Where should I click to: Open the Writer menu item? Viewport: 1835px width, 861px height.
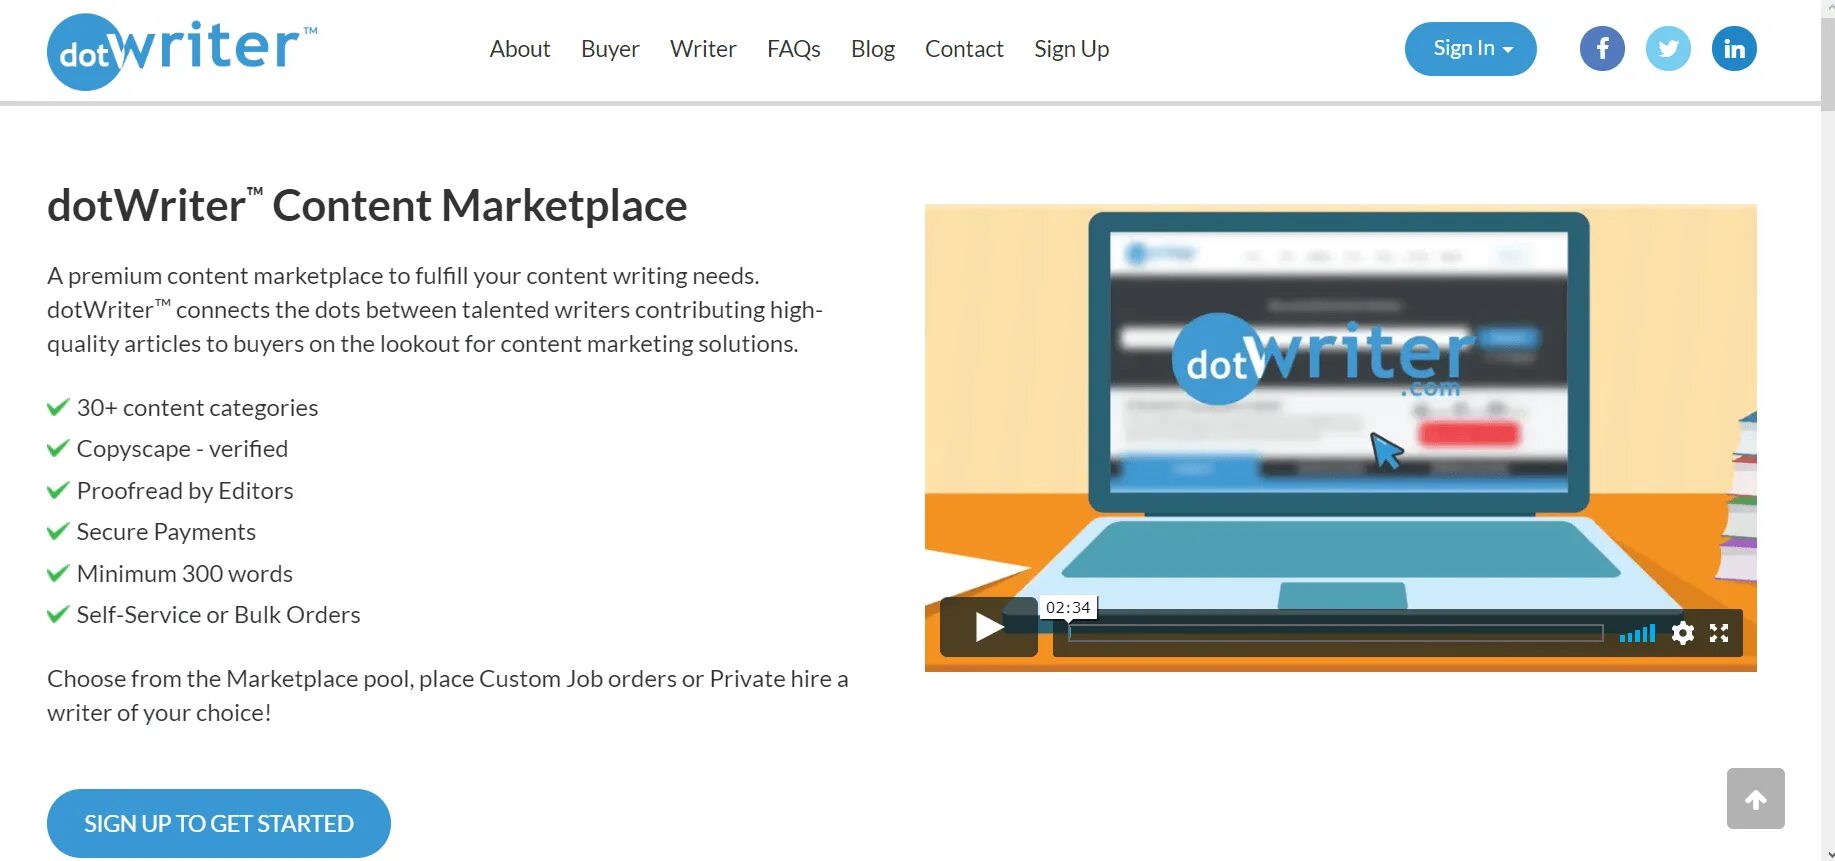tap(703, 49)
